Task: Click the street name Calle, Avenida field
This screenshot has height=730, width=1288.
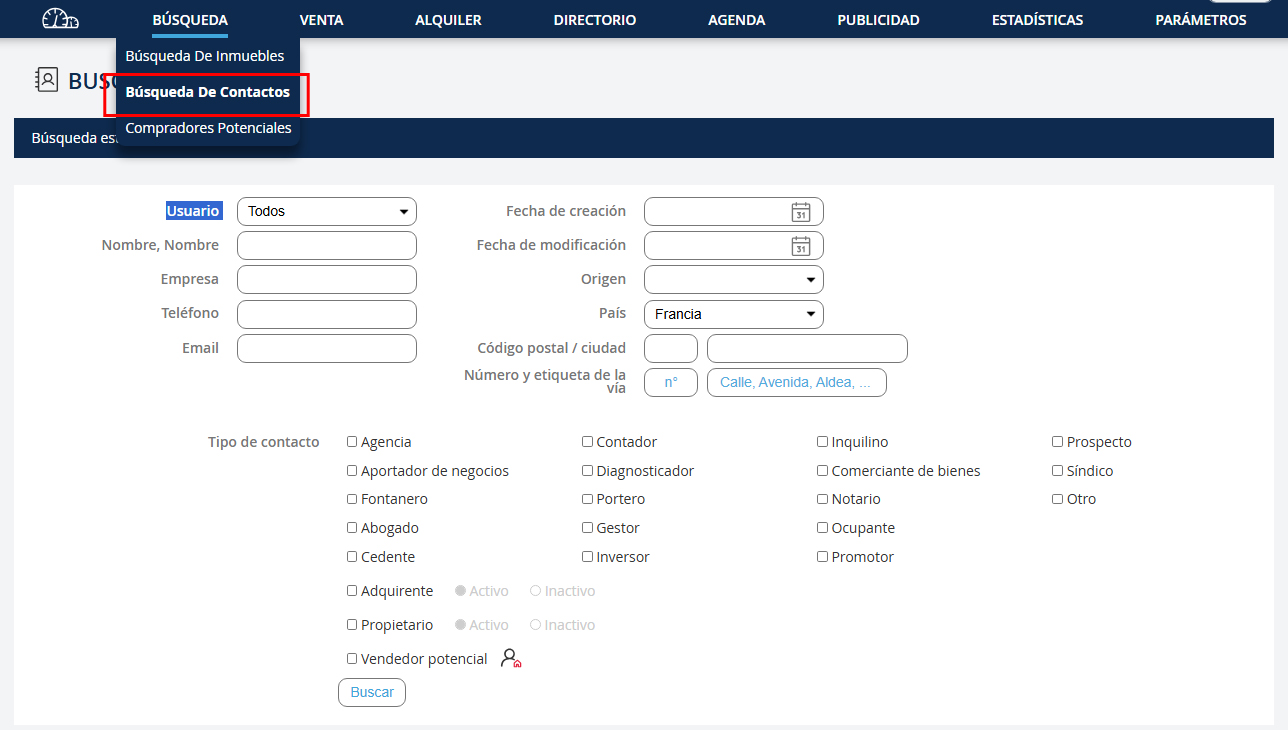Action: [796, 383]
